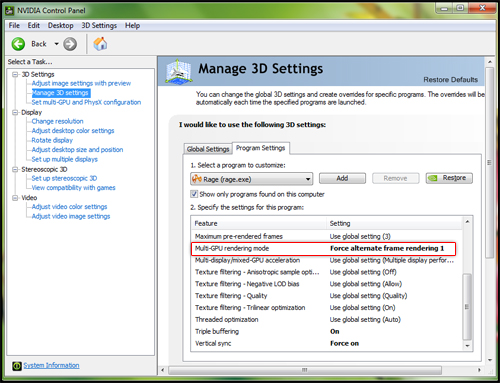Click the settings list scrollbar thumb
Viewport: 500px width, 383px height.
click(467, 306)
